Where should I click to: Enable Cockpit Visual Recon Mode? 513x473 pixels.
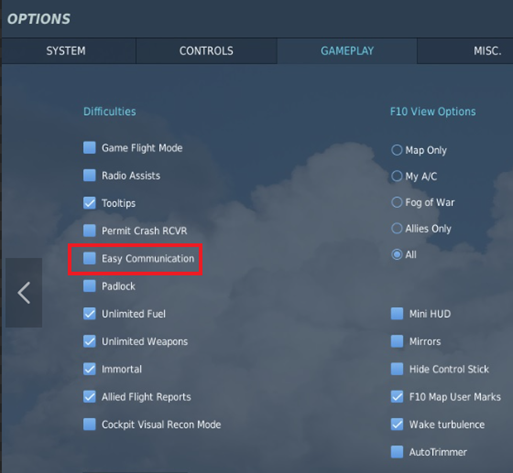tap(89, 424)
